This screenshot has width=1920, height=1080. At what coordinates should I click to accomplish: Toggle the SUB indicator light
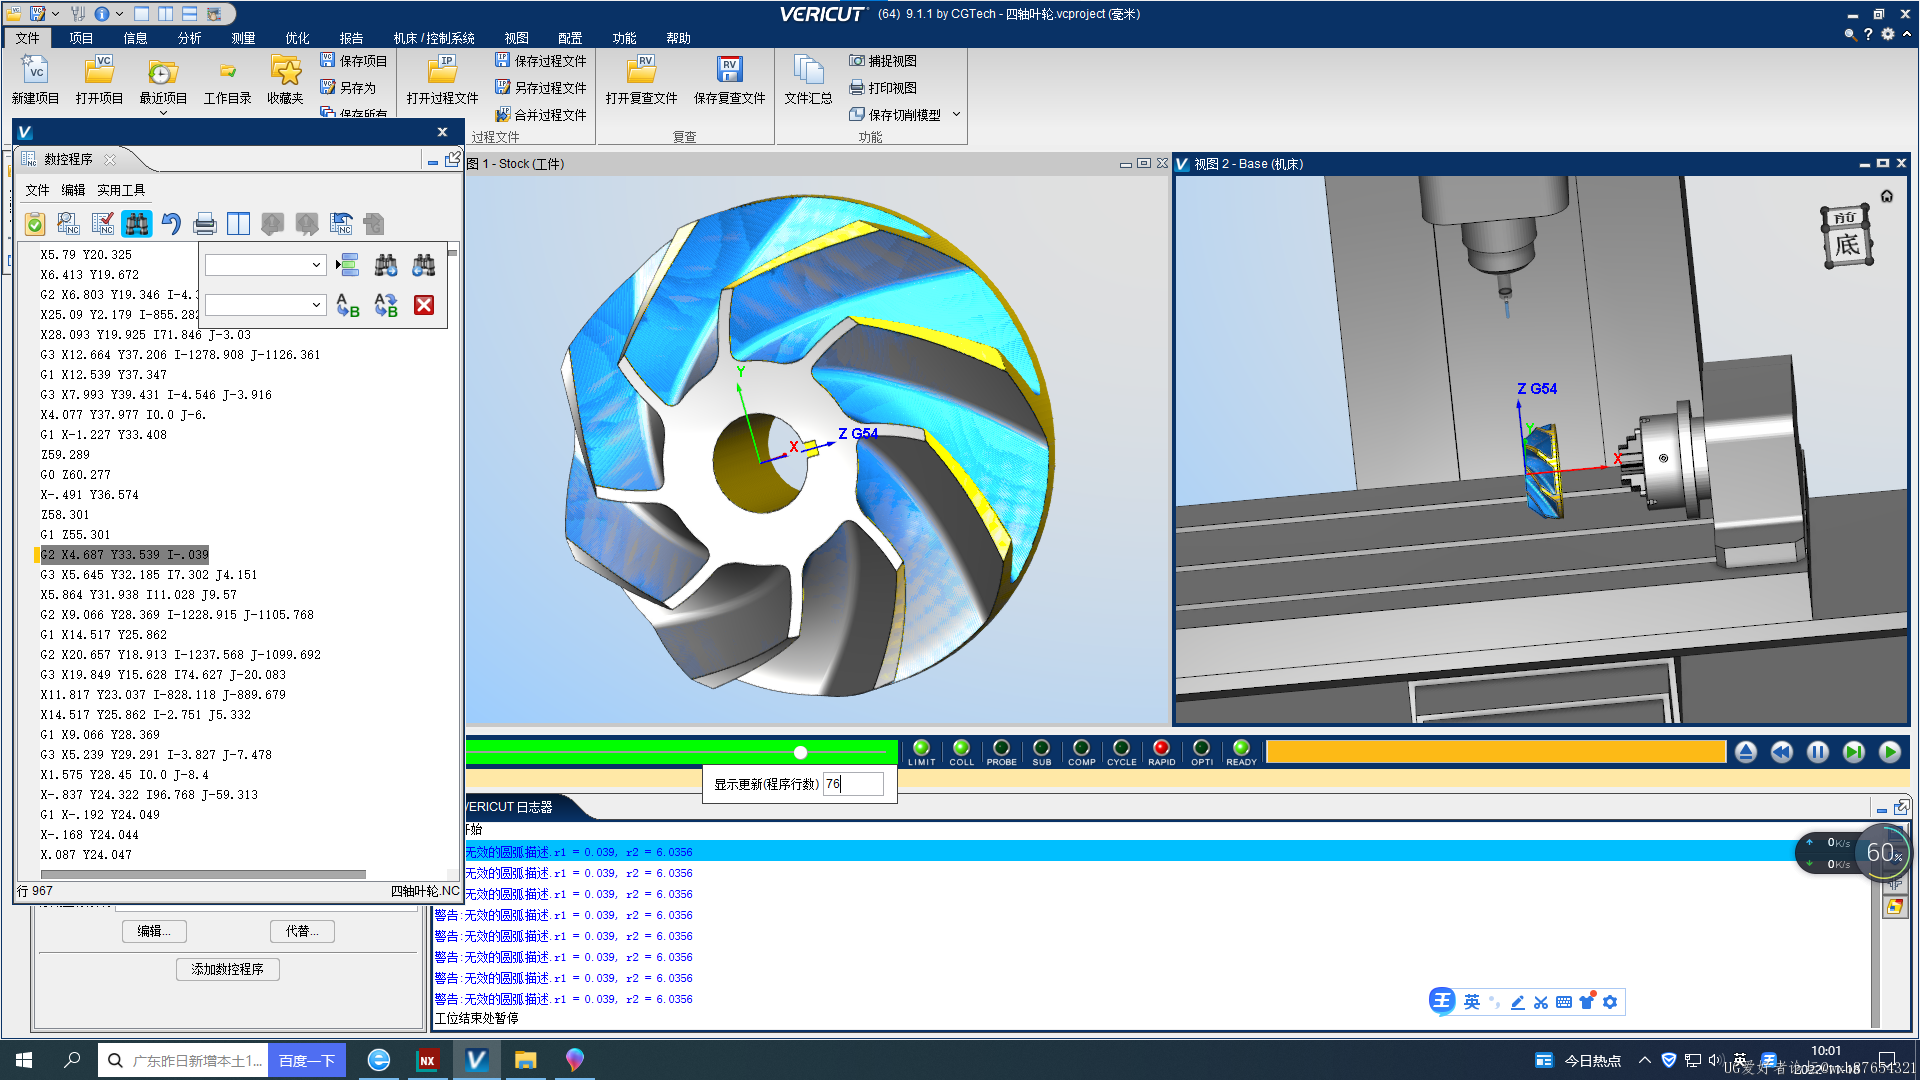[x=1041, y=748]
